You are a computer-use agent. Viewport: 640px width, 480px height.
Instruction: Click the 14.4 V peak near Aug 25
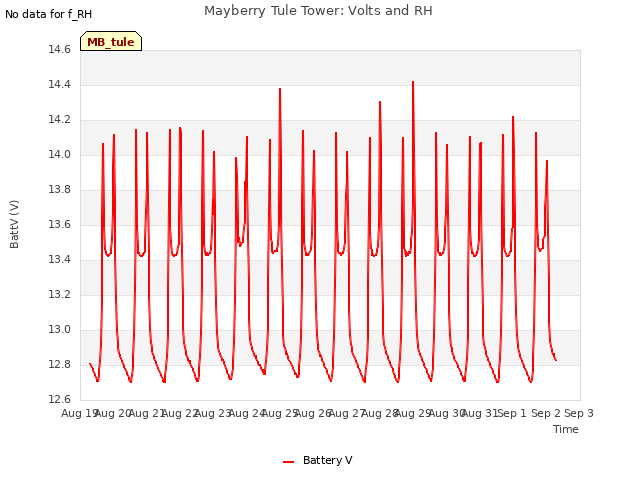(x=280, y=89)
